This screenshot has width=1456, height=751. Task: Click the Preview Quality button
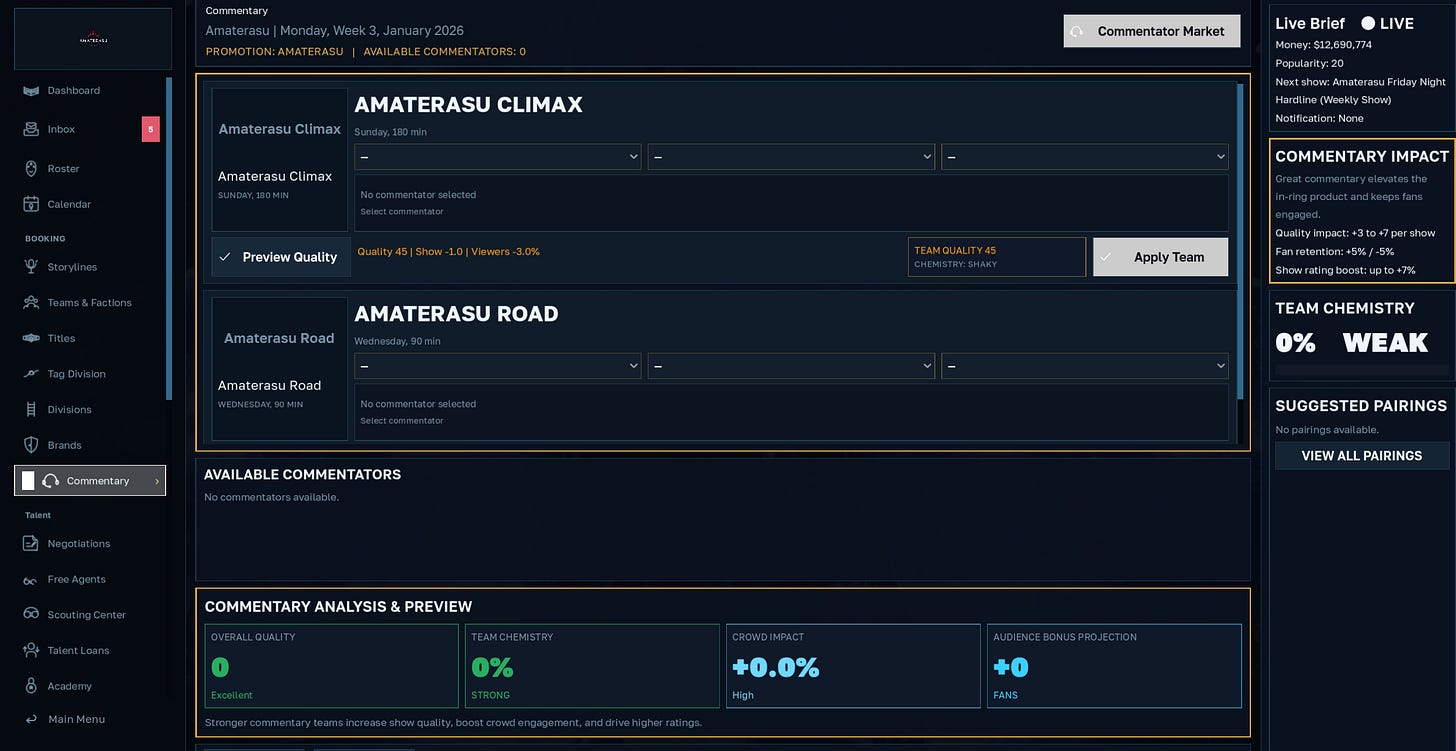tap(281, 257)
